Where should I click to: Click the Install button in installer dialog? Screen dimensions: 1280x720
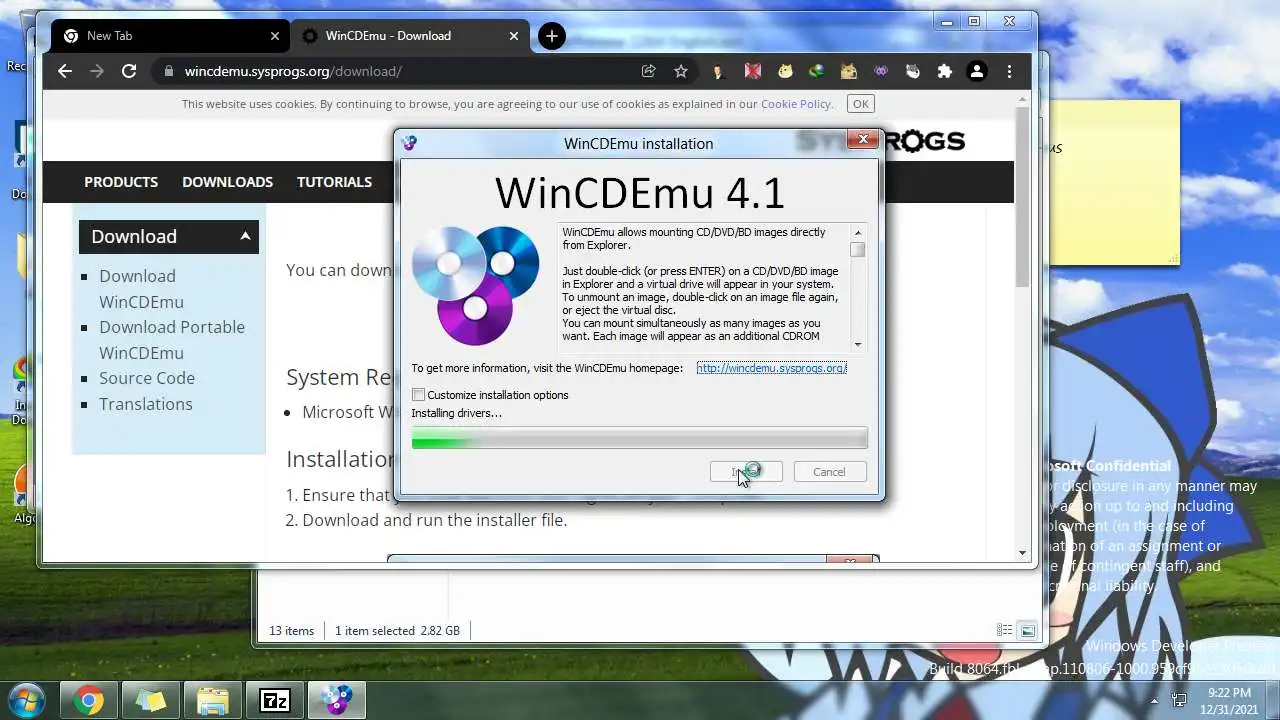point(746,472)
